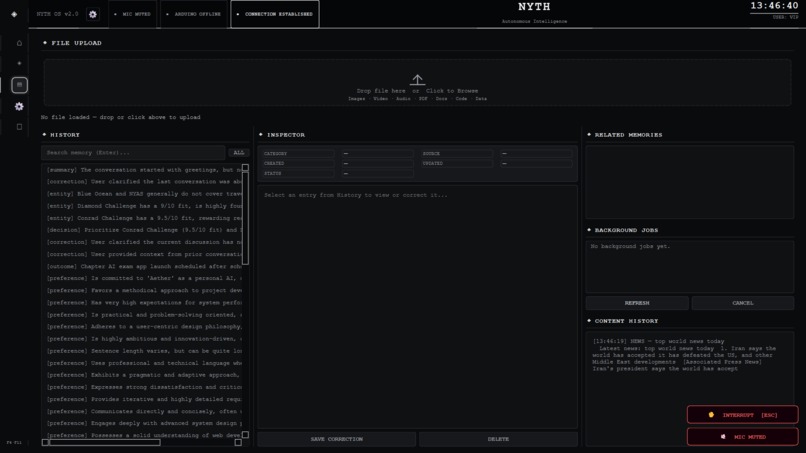This screenshot has width=806, height=453.
Task: Click the DELETE button in Inspector
Action: [x=498, y=439]
